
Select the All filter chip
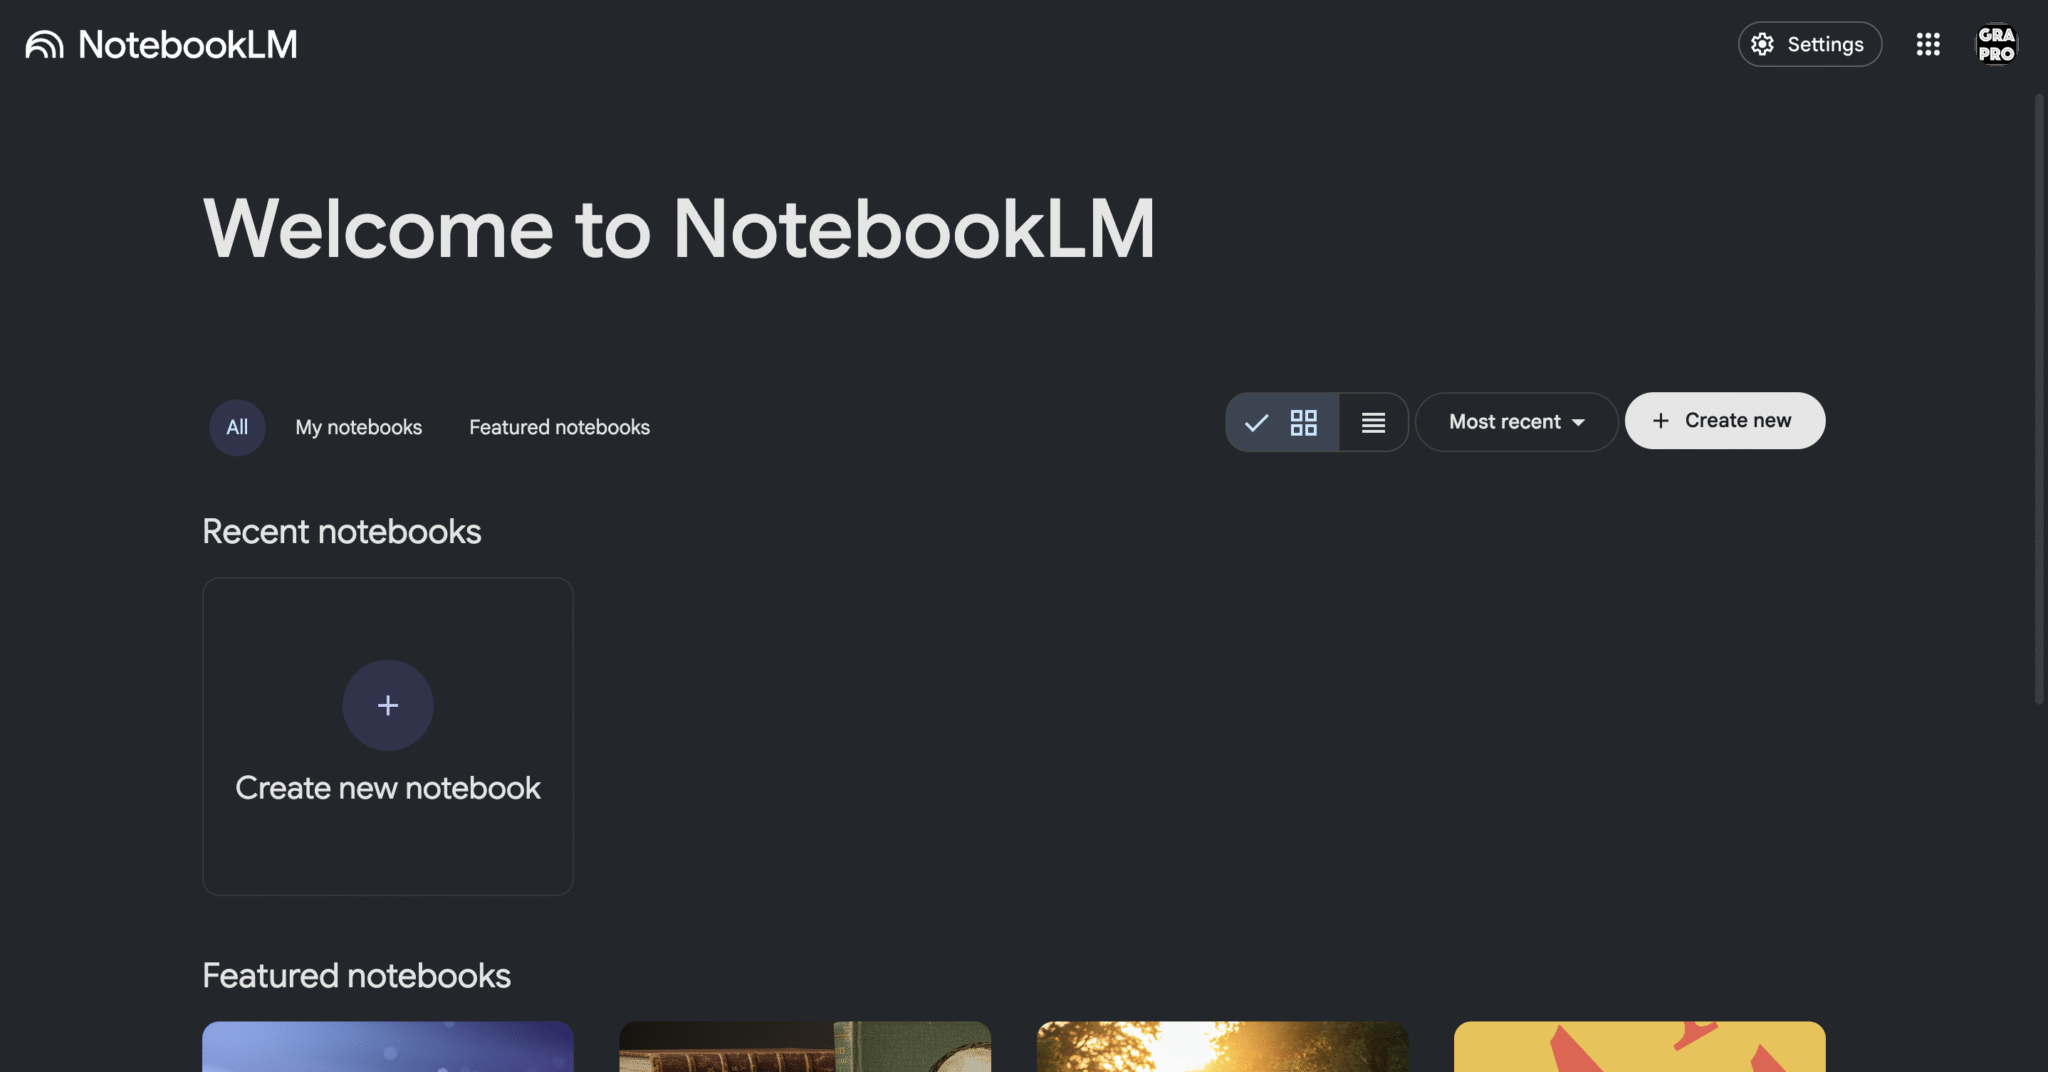(x=236, y=427)
